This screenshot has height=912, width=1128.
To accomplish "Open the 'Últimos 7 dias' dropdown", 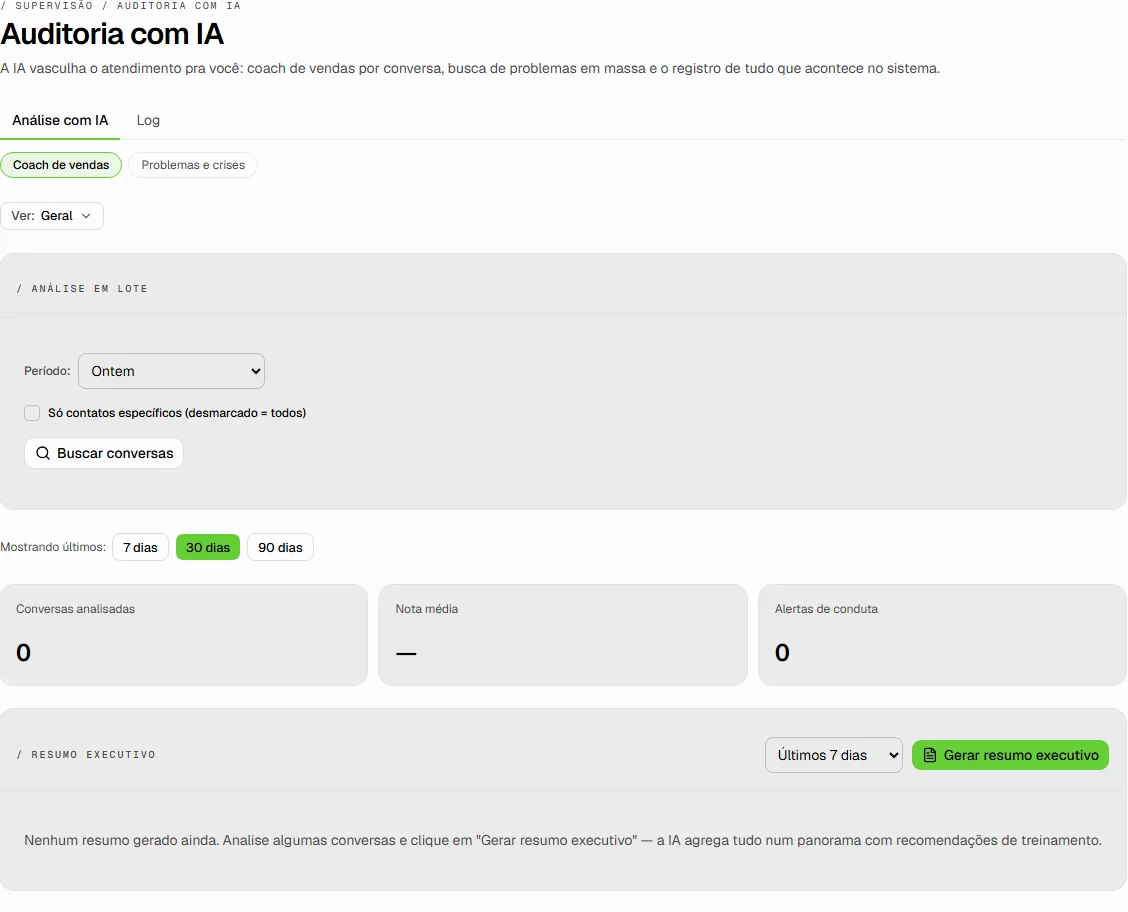I will coord(834,755).
